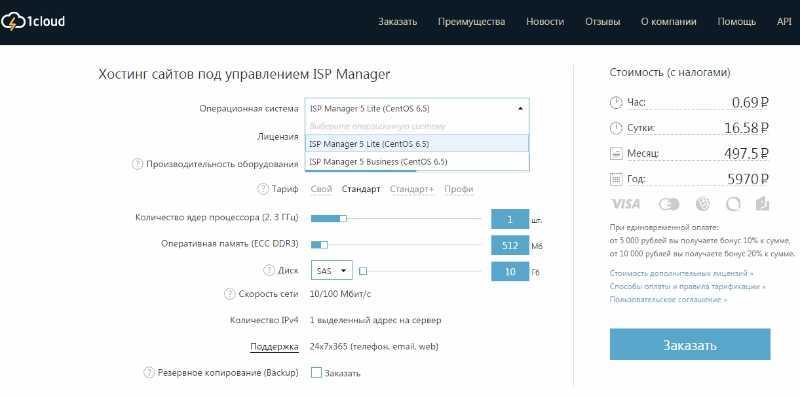The height and width of the screenshot is (396, 800).
Task: Click the help icon next to Резервное копирование
Action: 148,373
